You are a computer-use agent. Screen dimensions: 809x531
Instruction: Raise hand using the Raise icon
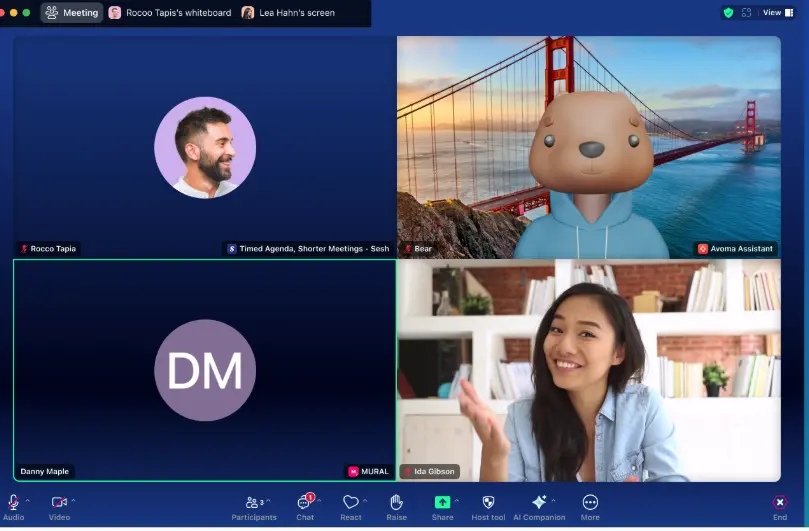(396, 503)
